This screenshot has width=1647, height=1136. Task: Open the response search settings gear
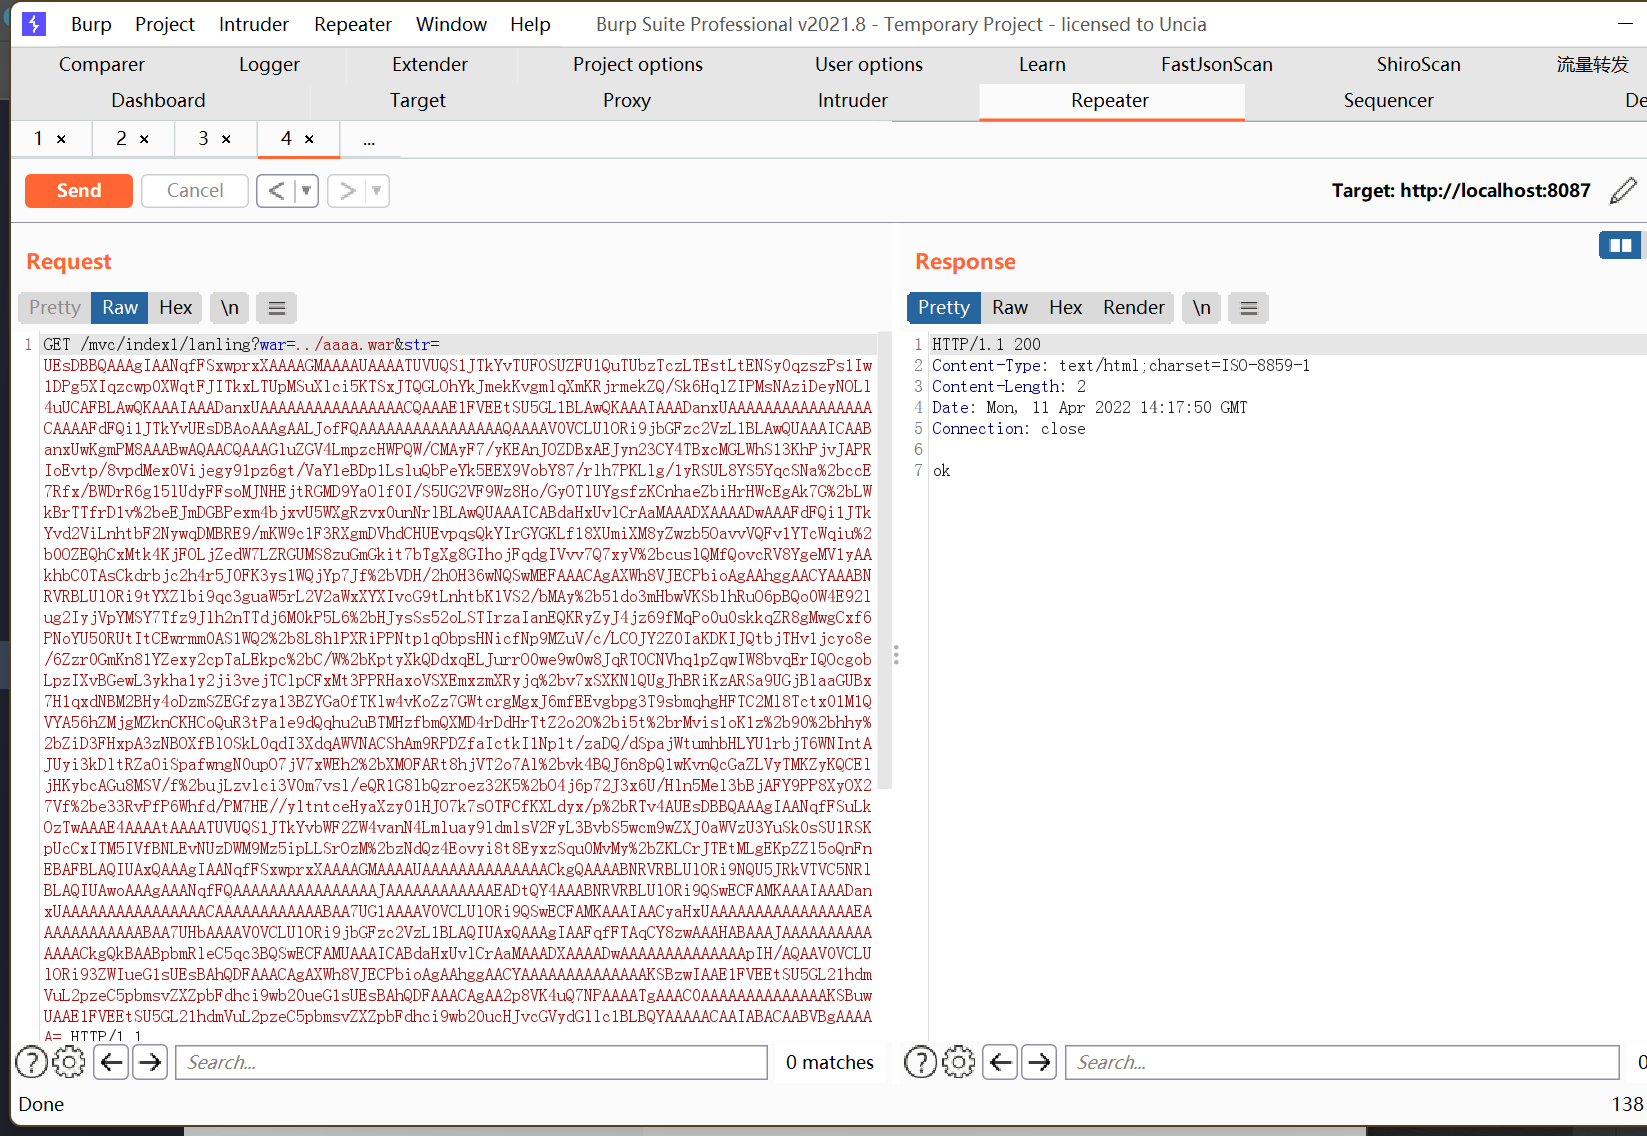tap(958, 1062)
